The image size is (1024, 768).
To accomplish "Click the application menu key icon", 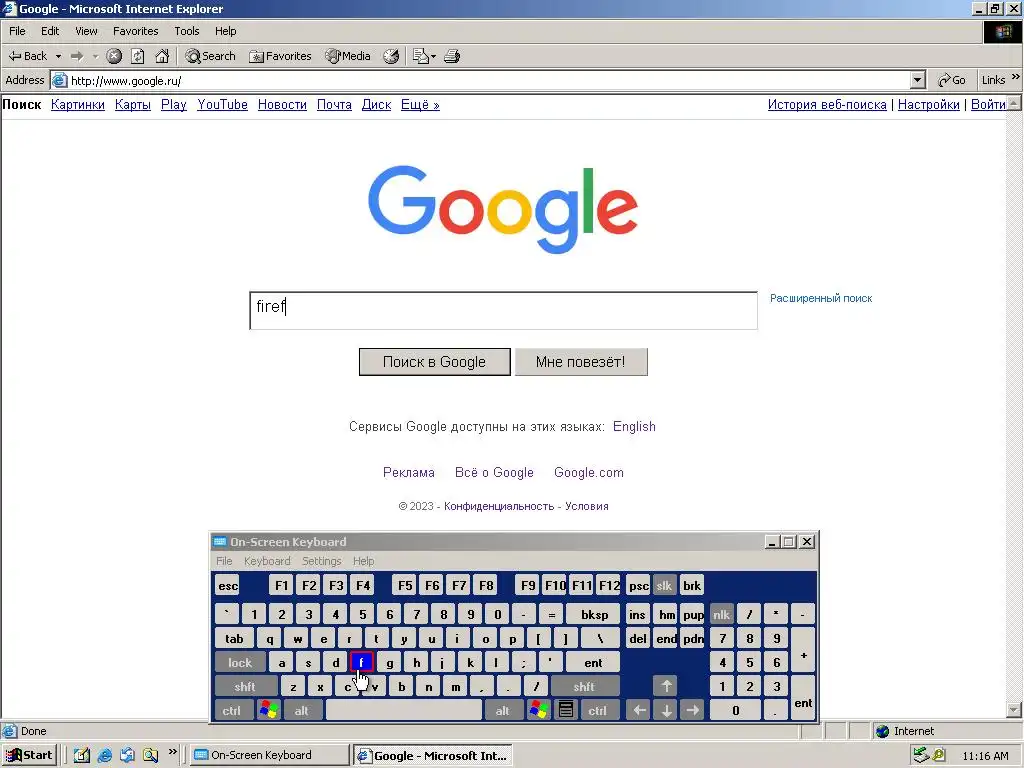I will [566, 711].
